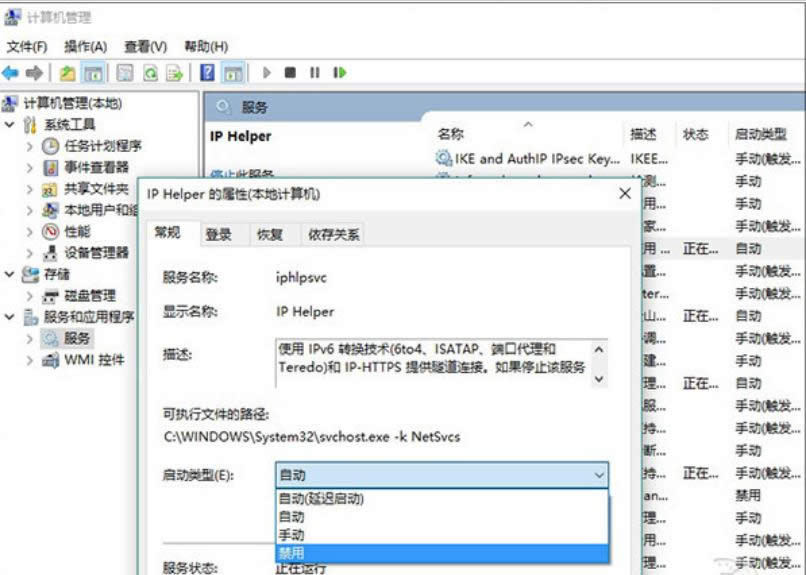This screenshot has height=575, width=806.
Task: Expand the WMI 控件 node chevron
Action: coord(30,360)
